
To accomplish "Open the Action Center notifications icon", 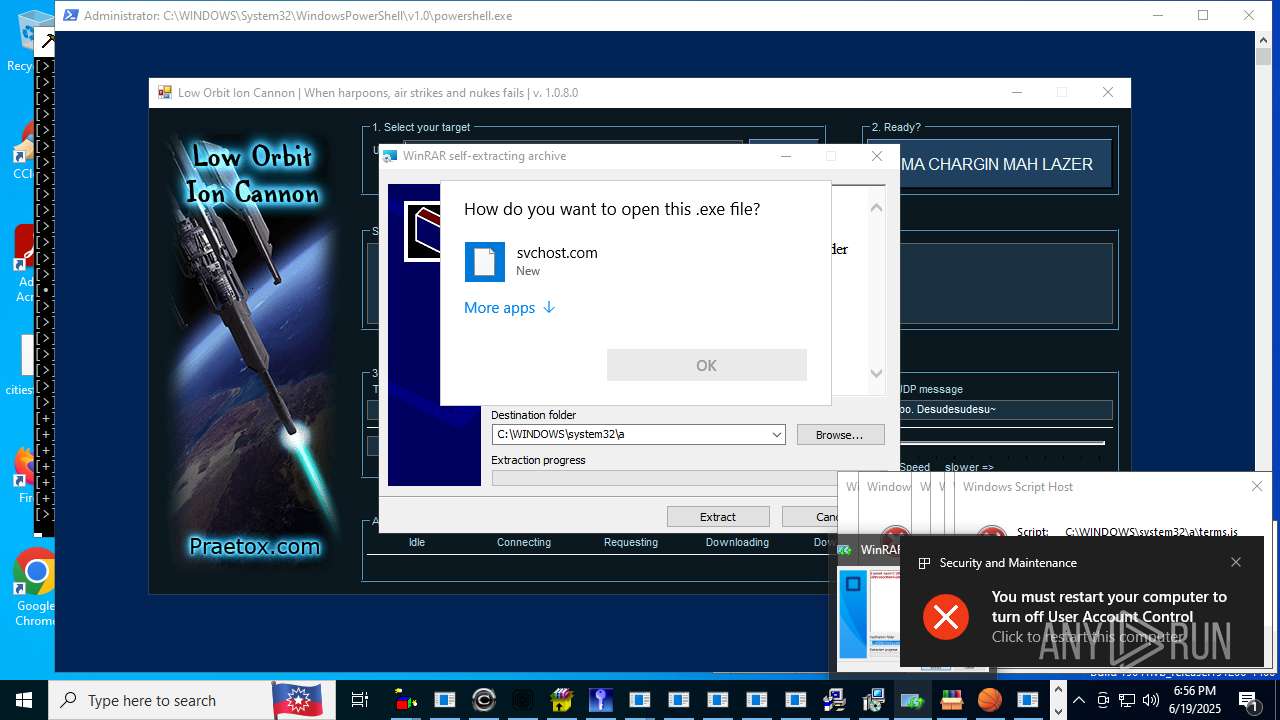I will tap(1247, 700).
